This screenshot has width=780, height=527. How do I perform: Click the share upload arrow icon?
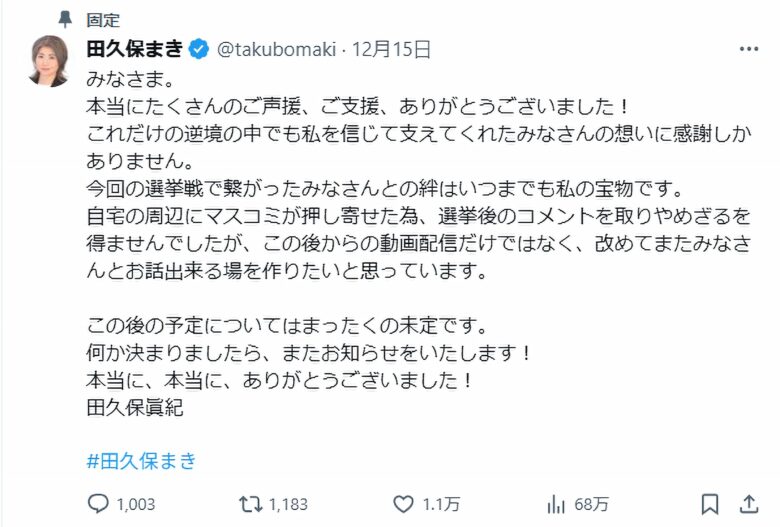[x=747, y=503]
